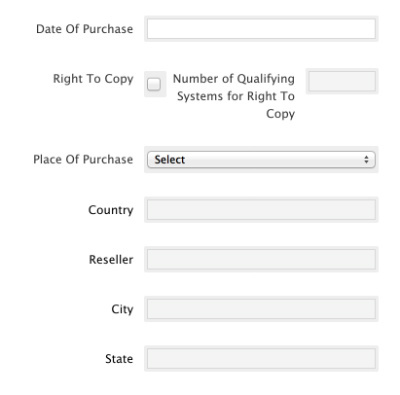Click the Number of Qualifying Systems input box

point(342,81)
